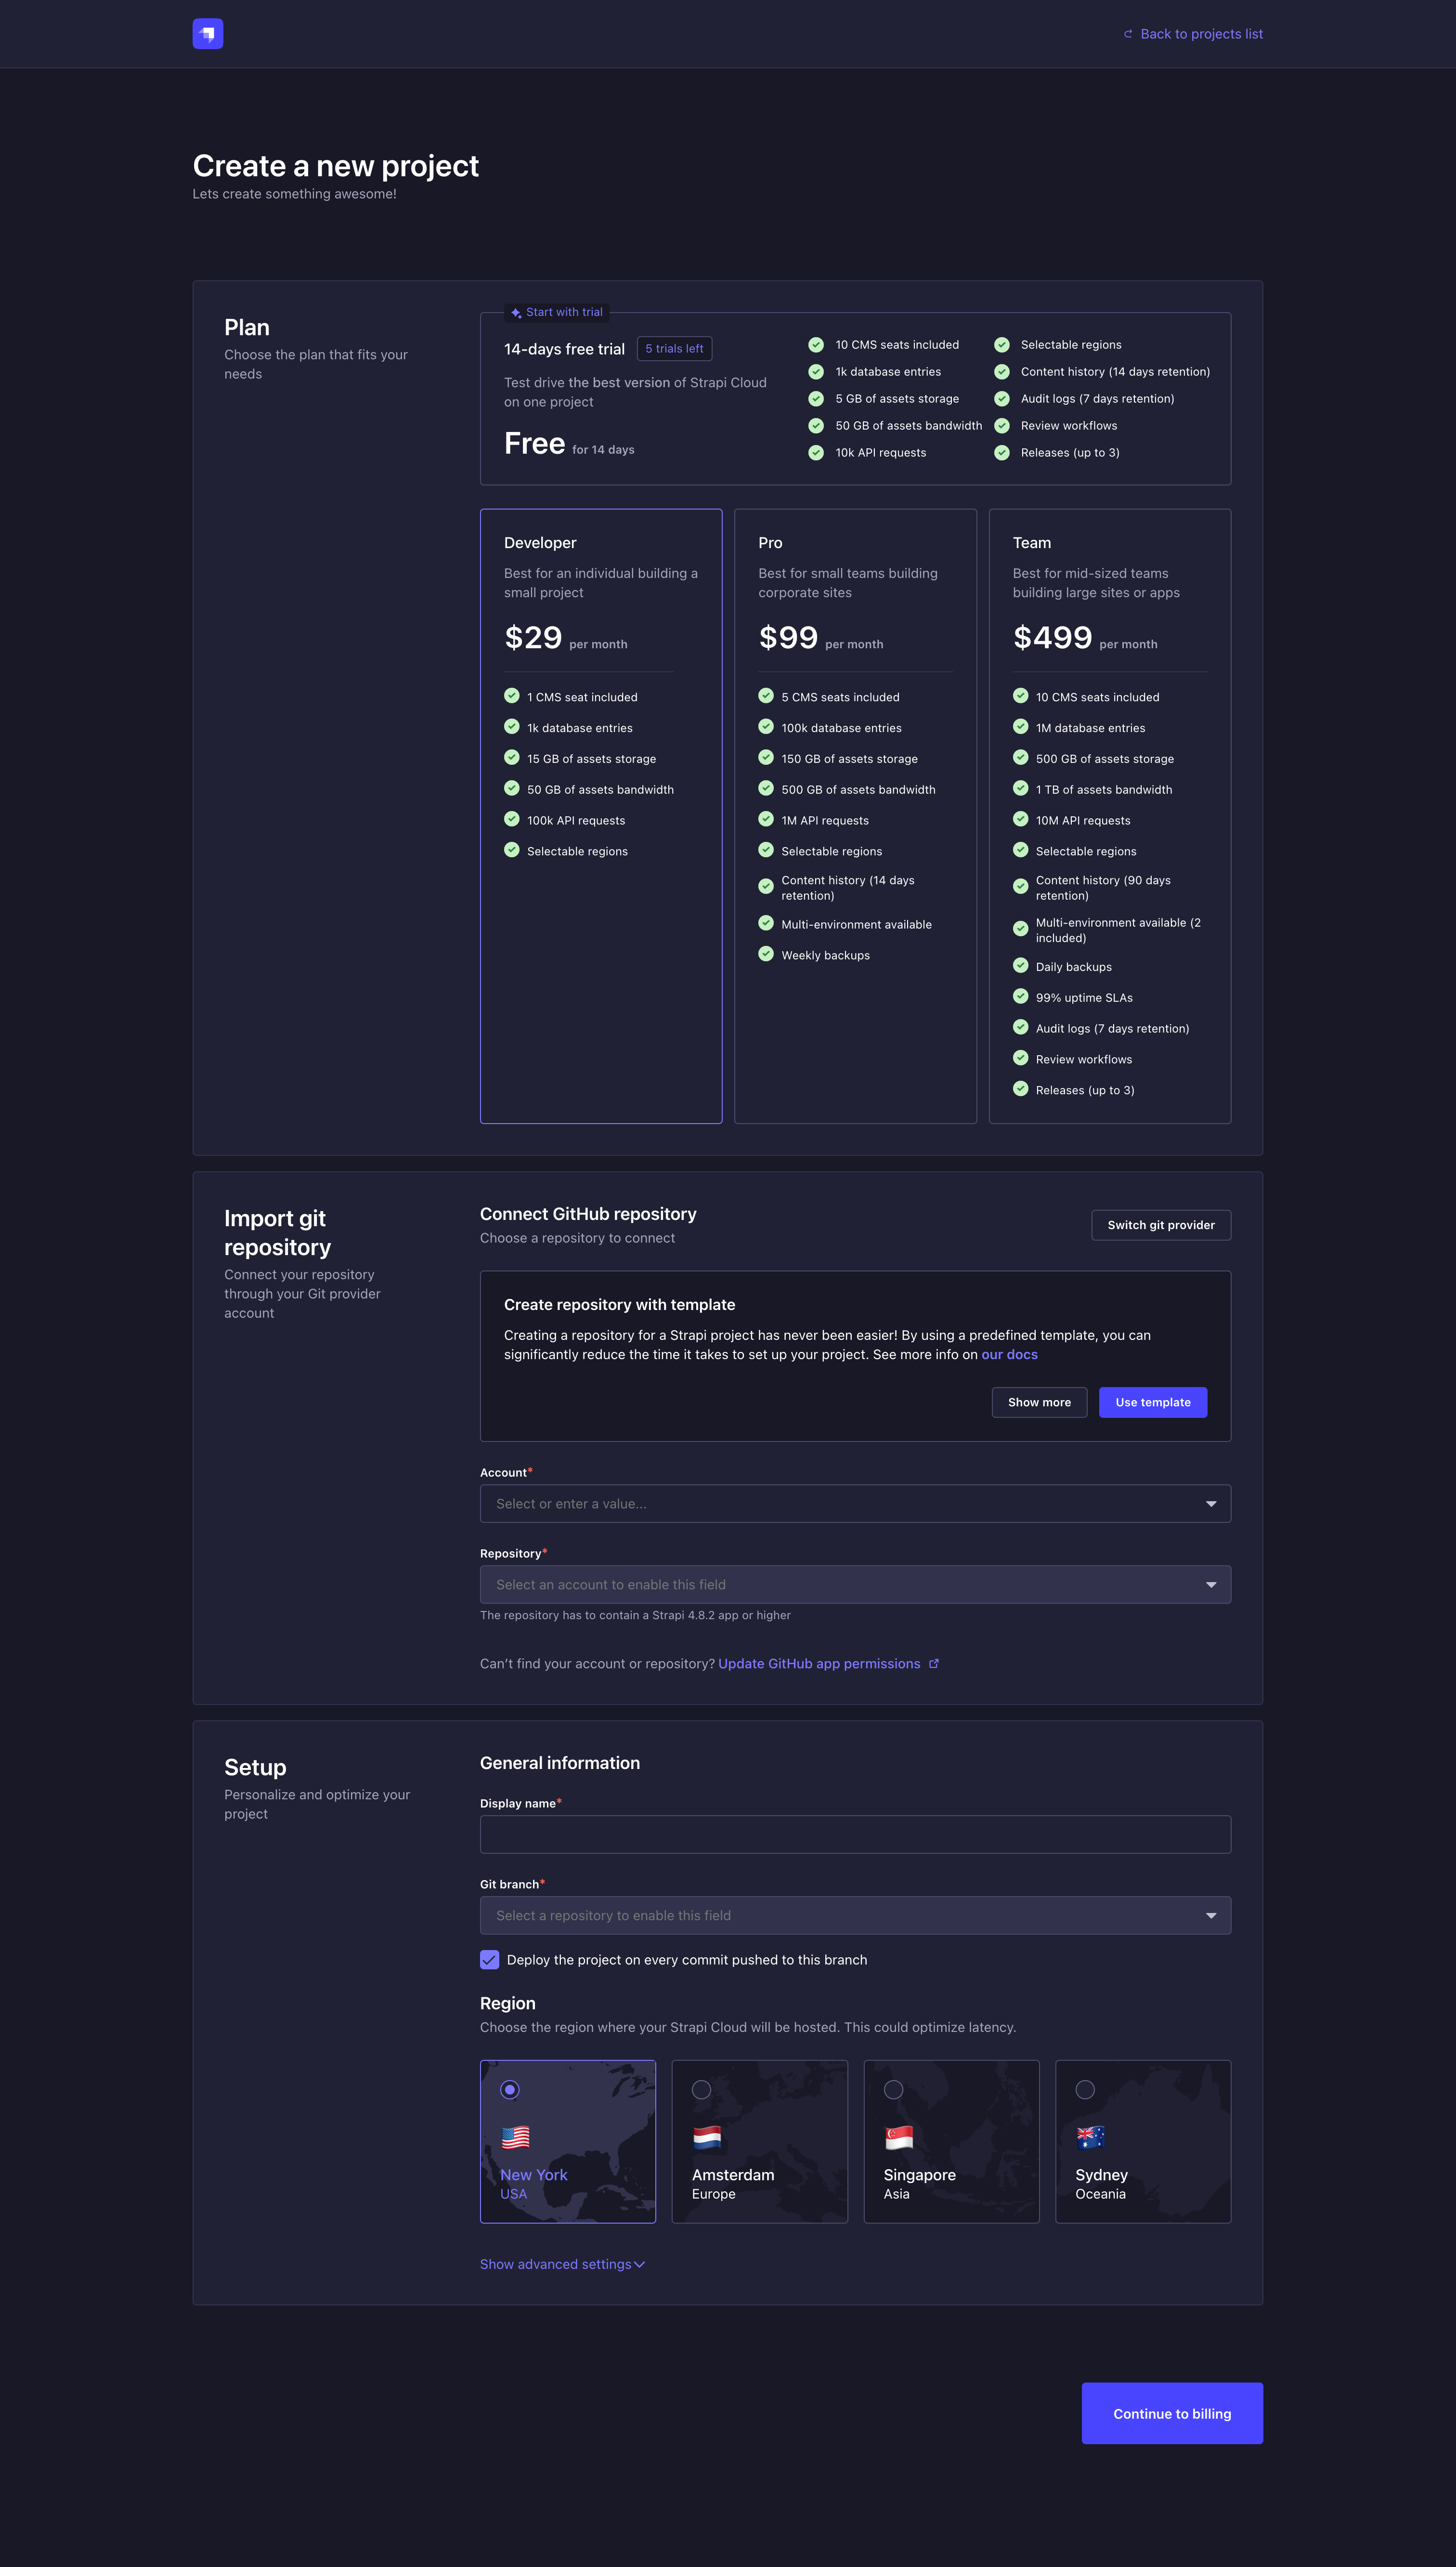The width and height of the screenshot is (1456, 2567).
Task: Click external link icon after GitHub app permissions
Action: point(934,1664)
